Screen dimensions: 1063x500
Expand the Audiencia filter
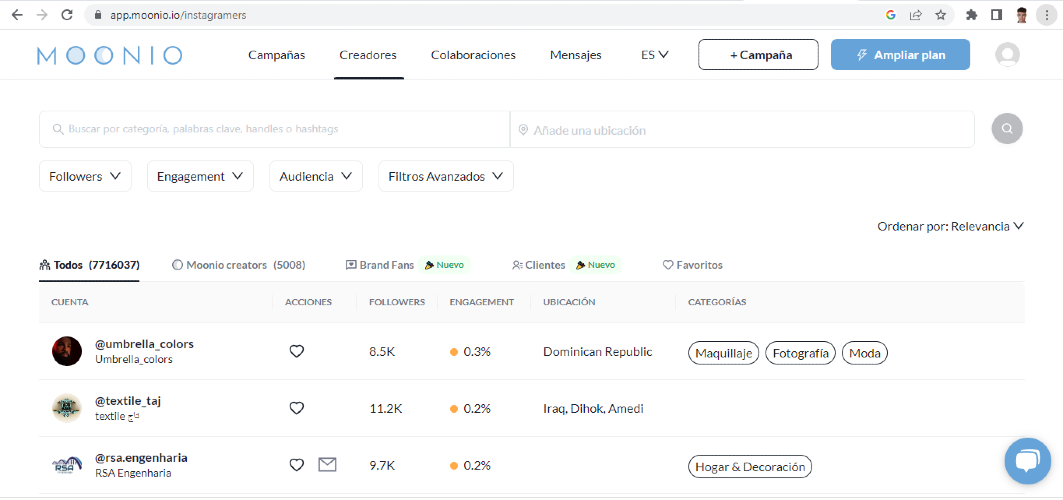(x=316, y=176)
